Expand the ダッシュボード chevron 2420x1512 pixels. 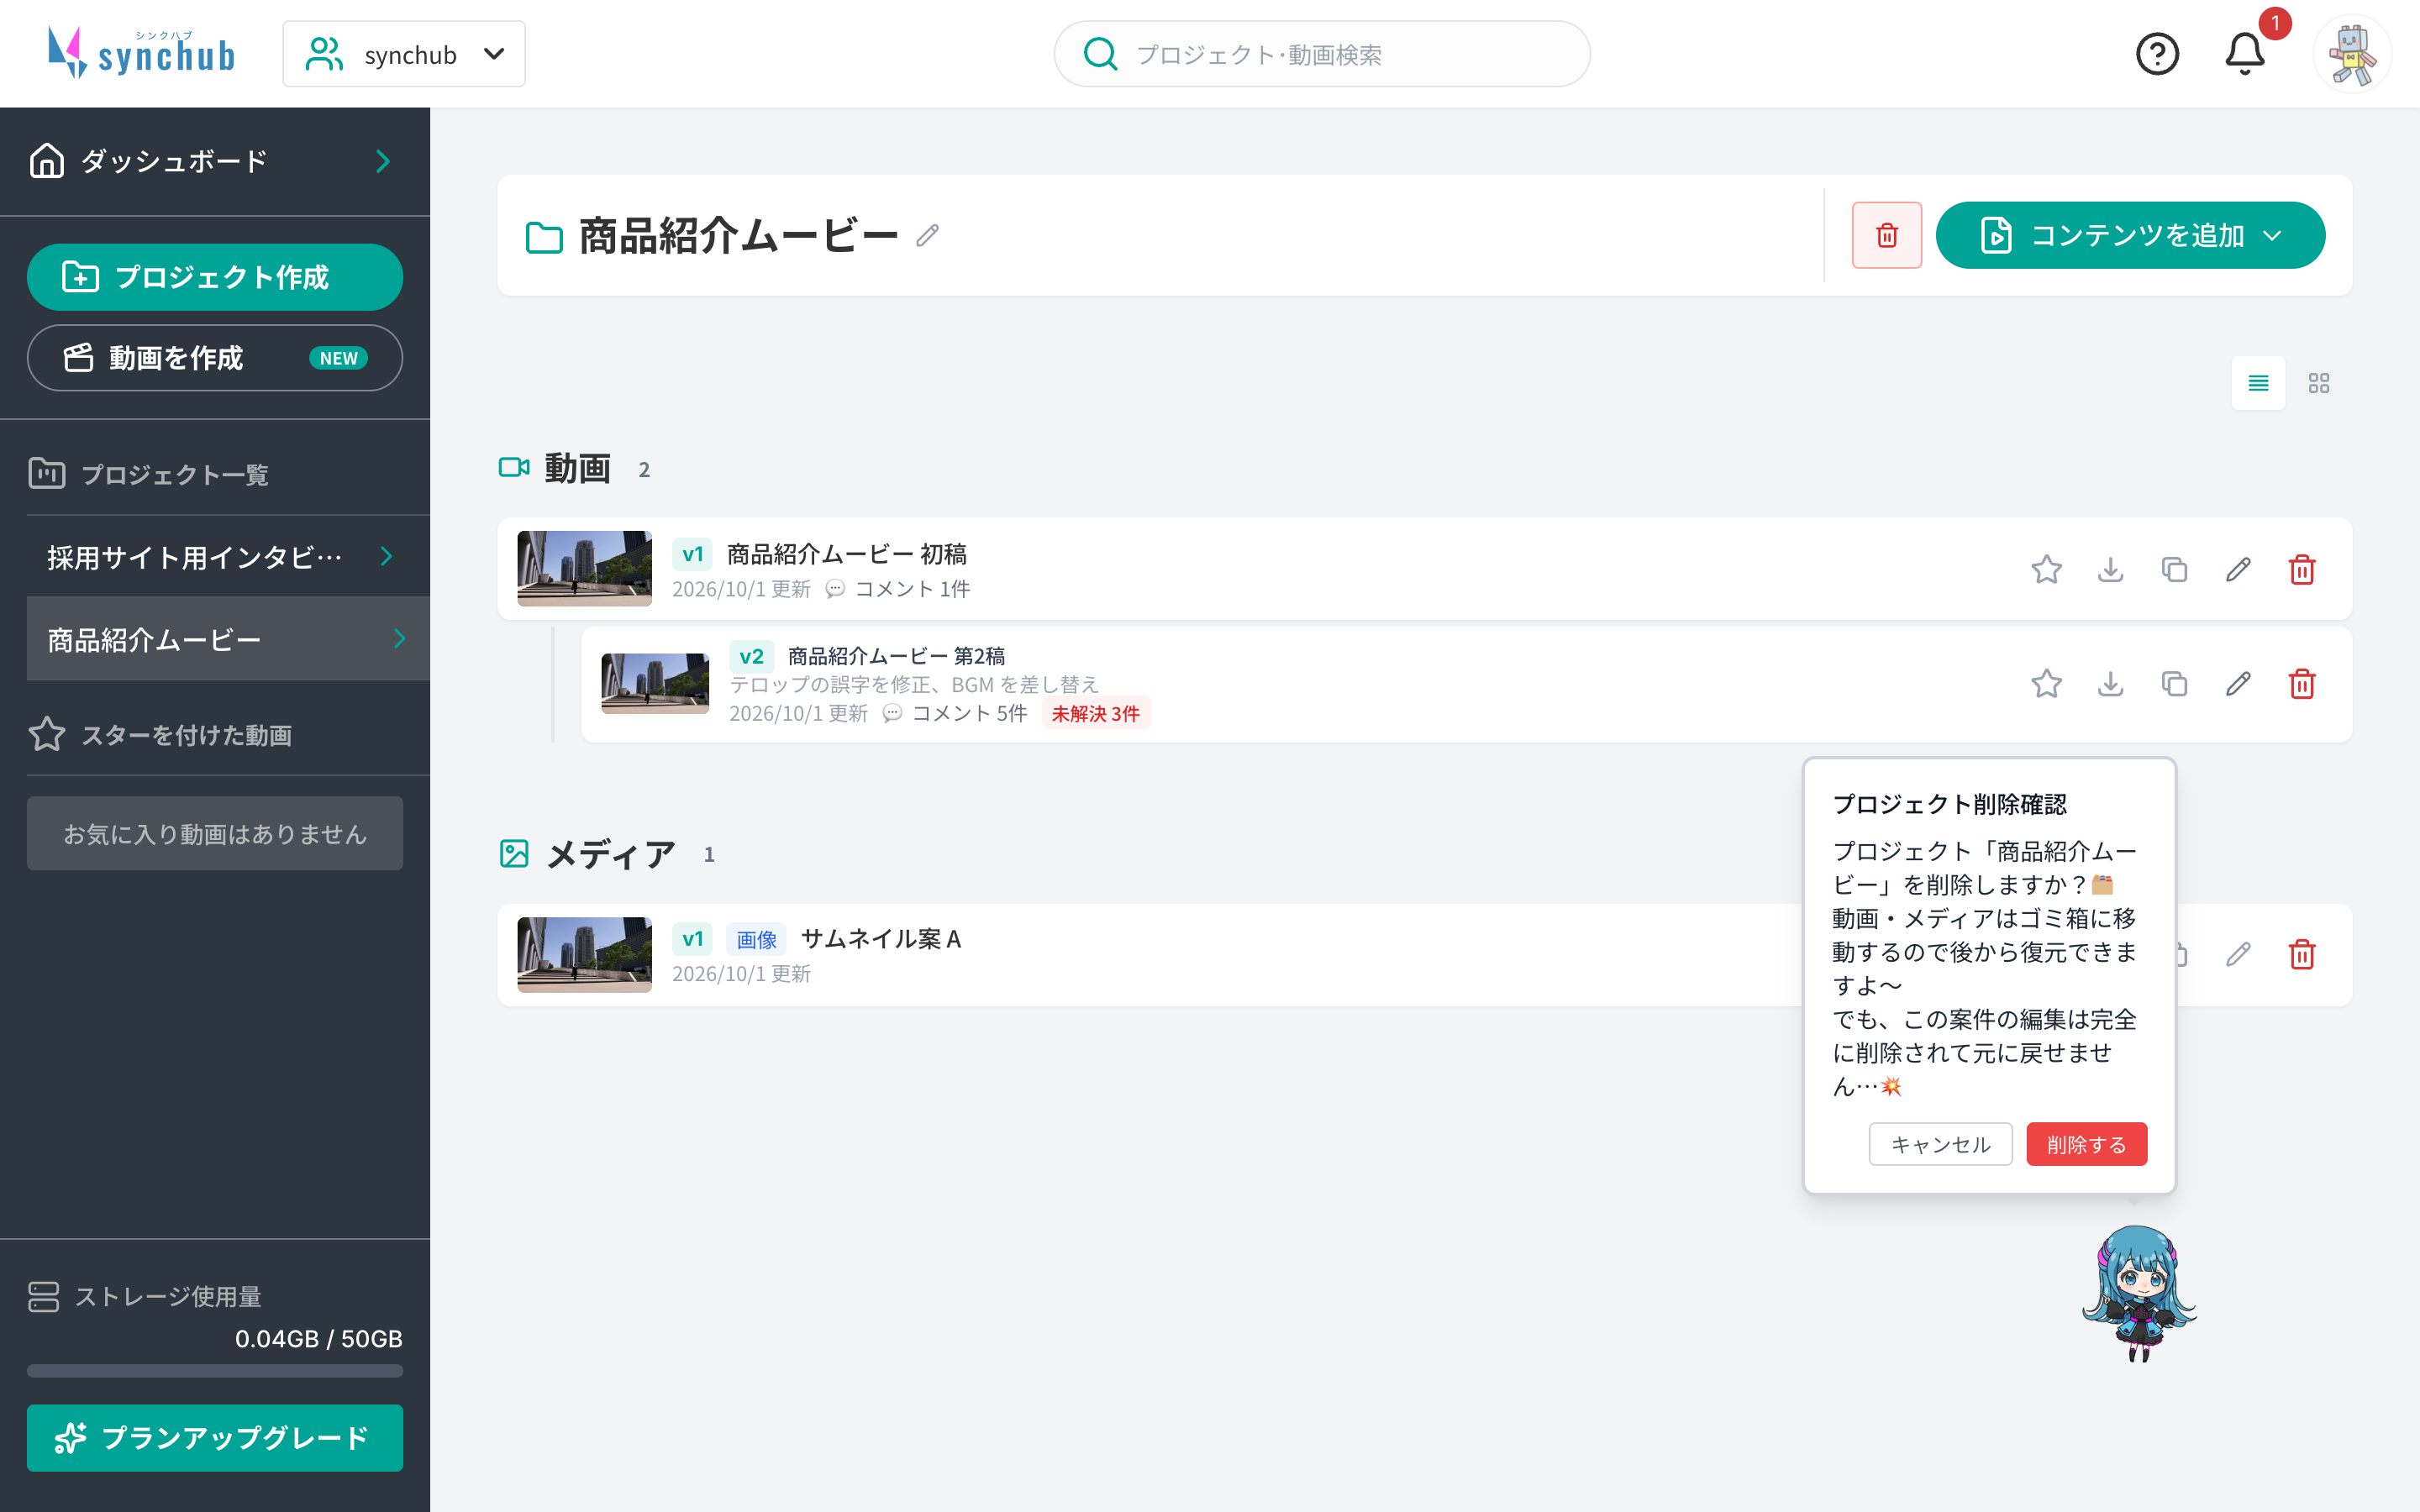click(x=384, y=161)
